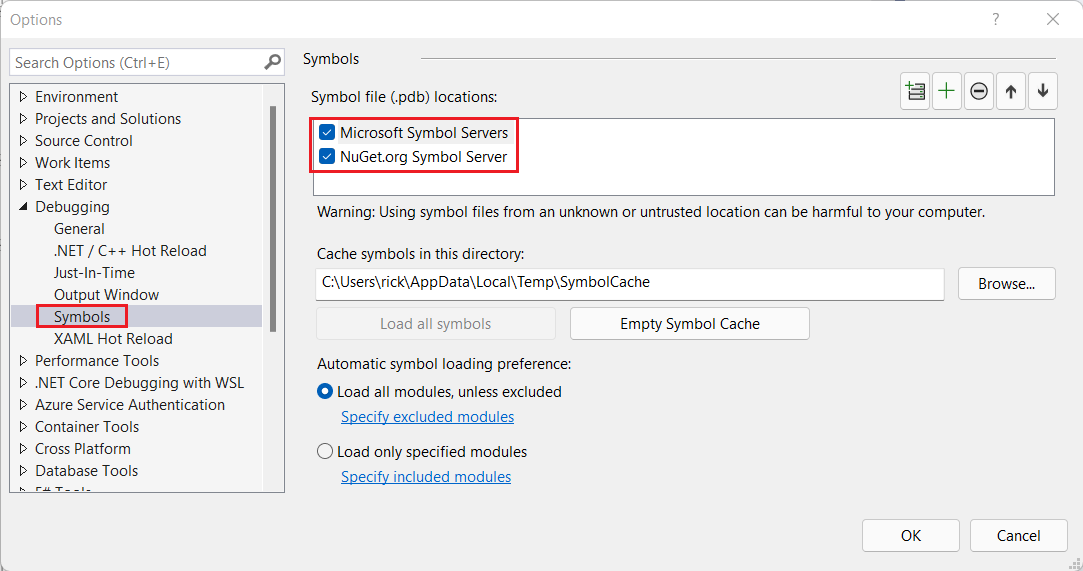
Task: Click the symbol cache directory field
Action: tap(629, 283)
